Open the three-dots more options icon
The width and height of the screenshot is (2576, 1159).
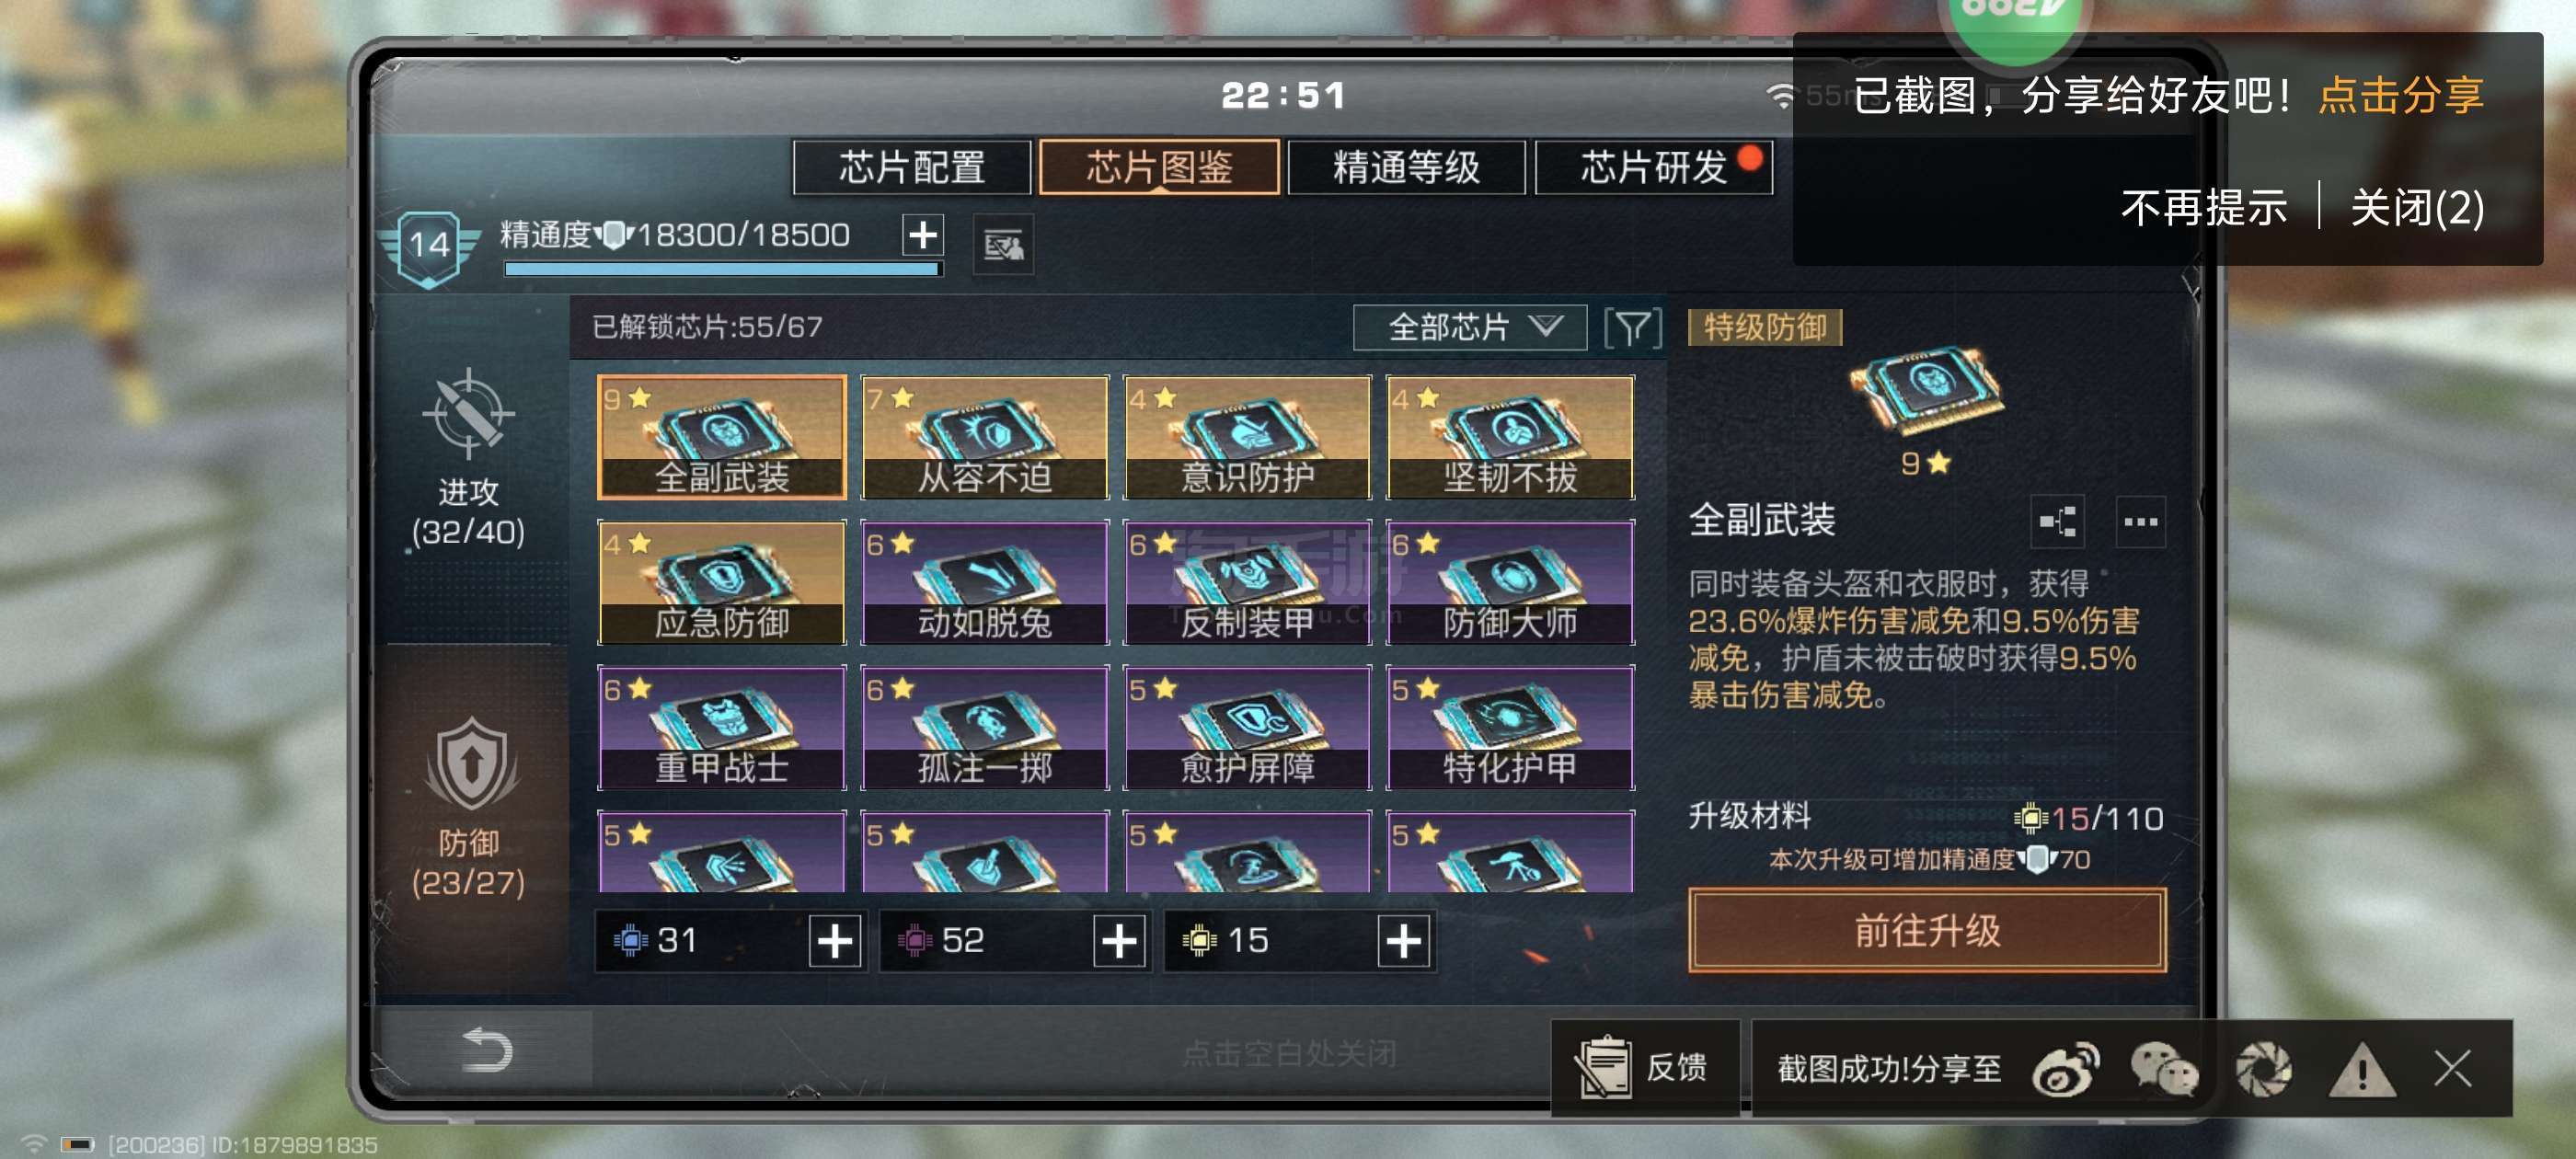tap(2140, 521)
